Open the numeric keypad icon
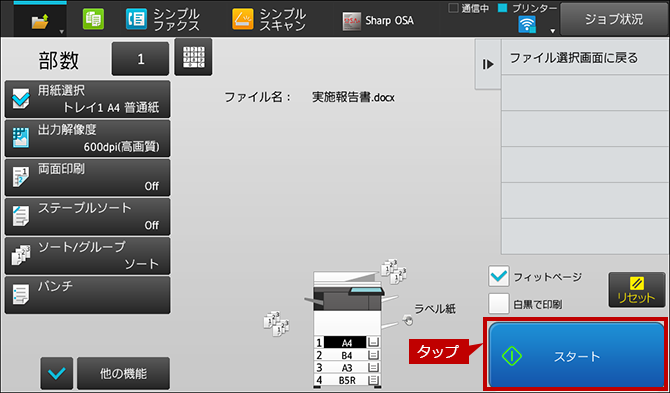 [193, 57]
